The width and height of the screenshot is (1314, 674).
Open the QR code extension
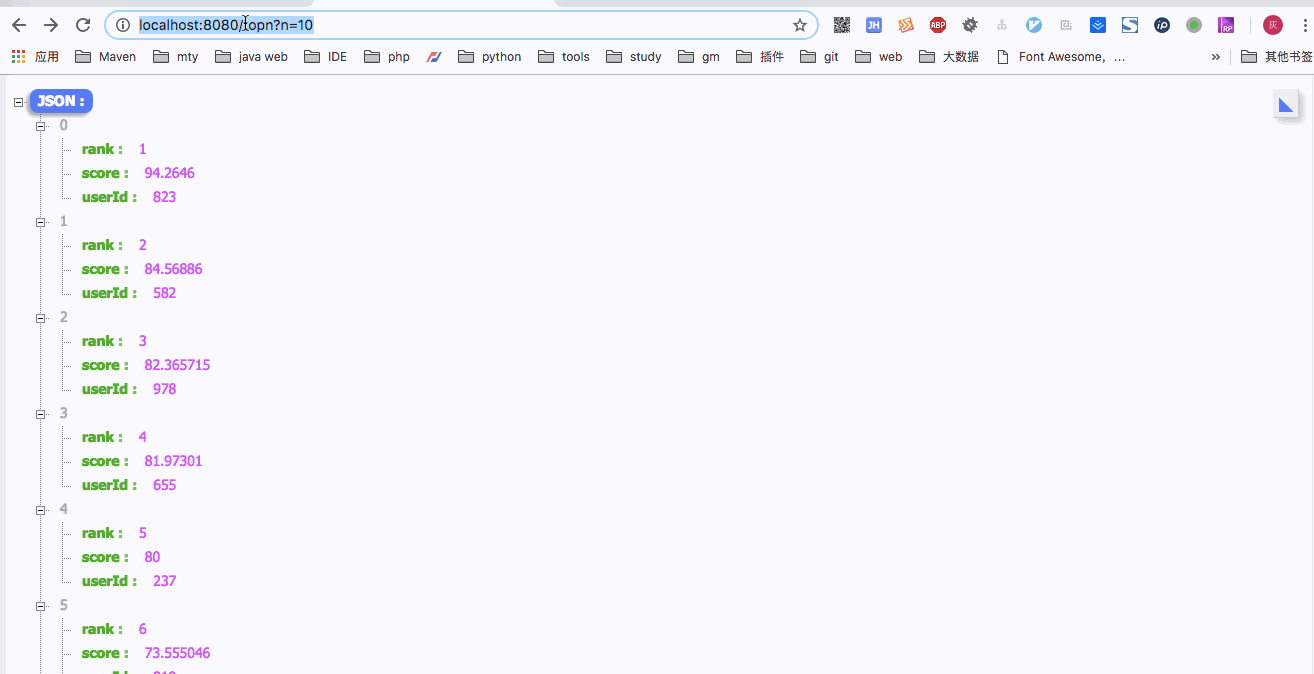pyautogui.click(x=842, y=25)
